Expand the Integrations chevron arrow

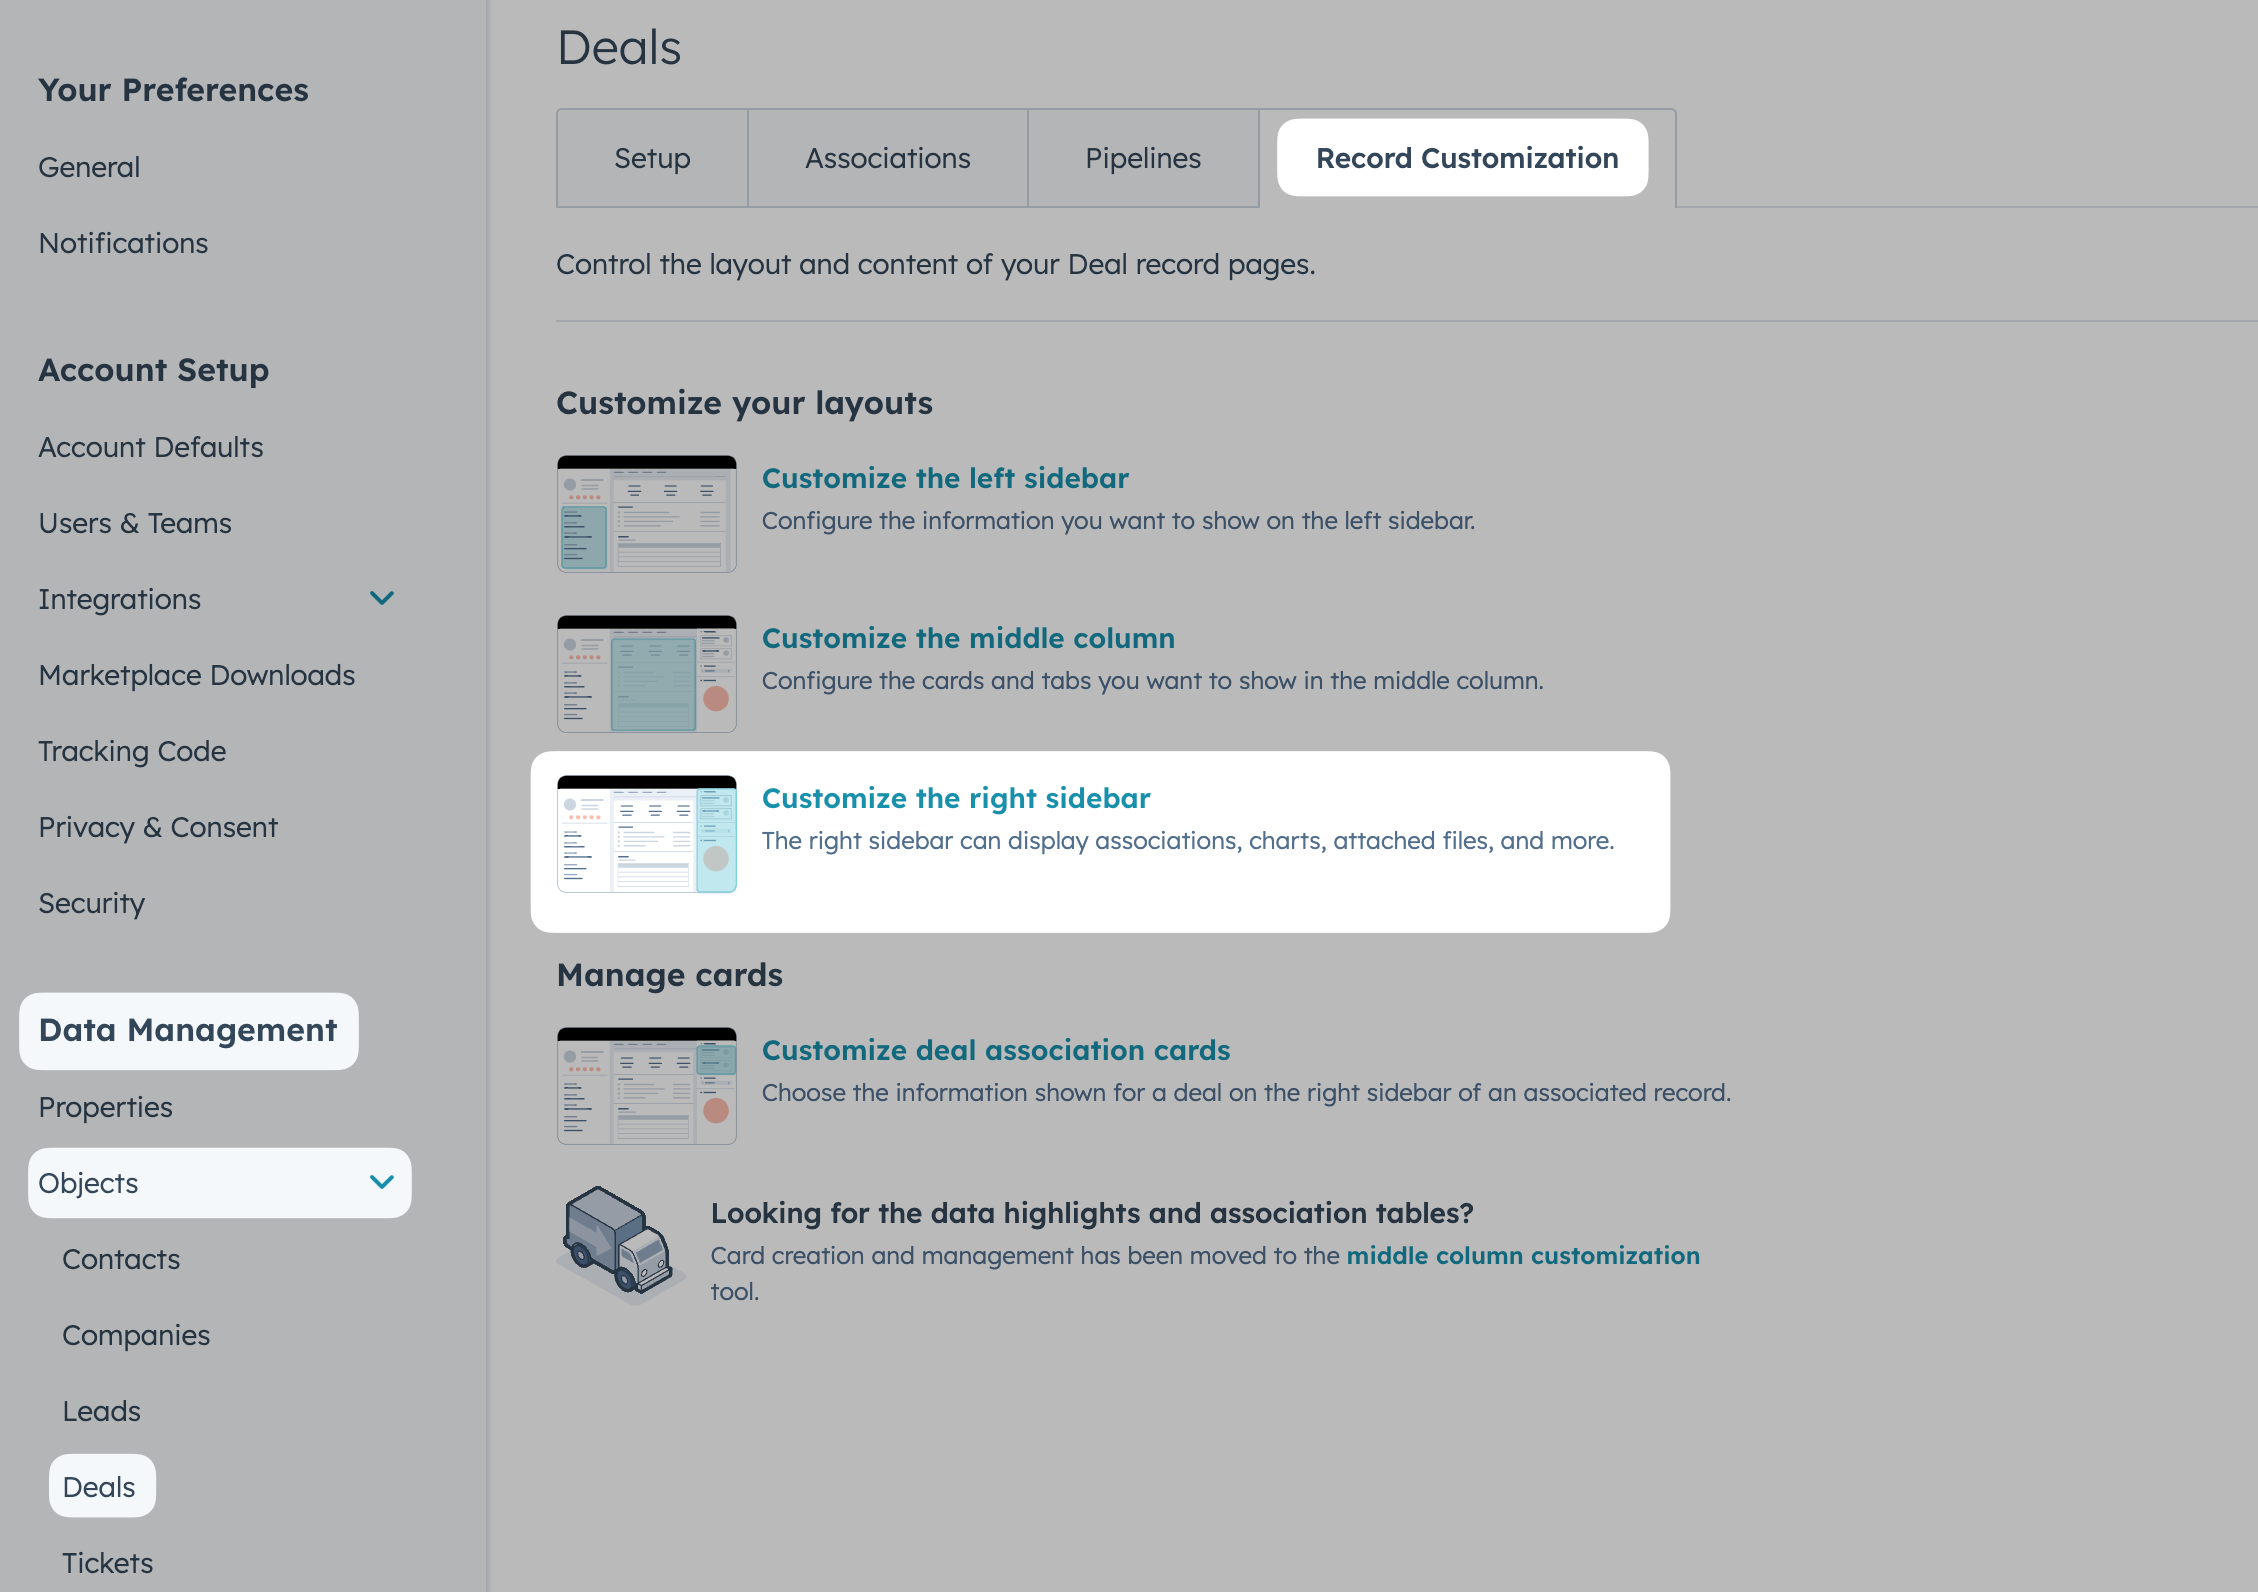[x=382, y=598]
